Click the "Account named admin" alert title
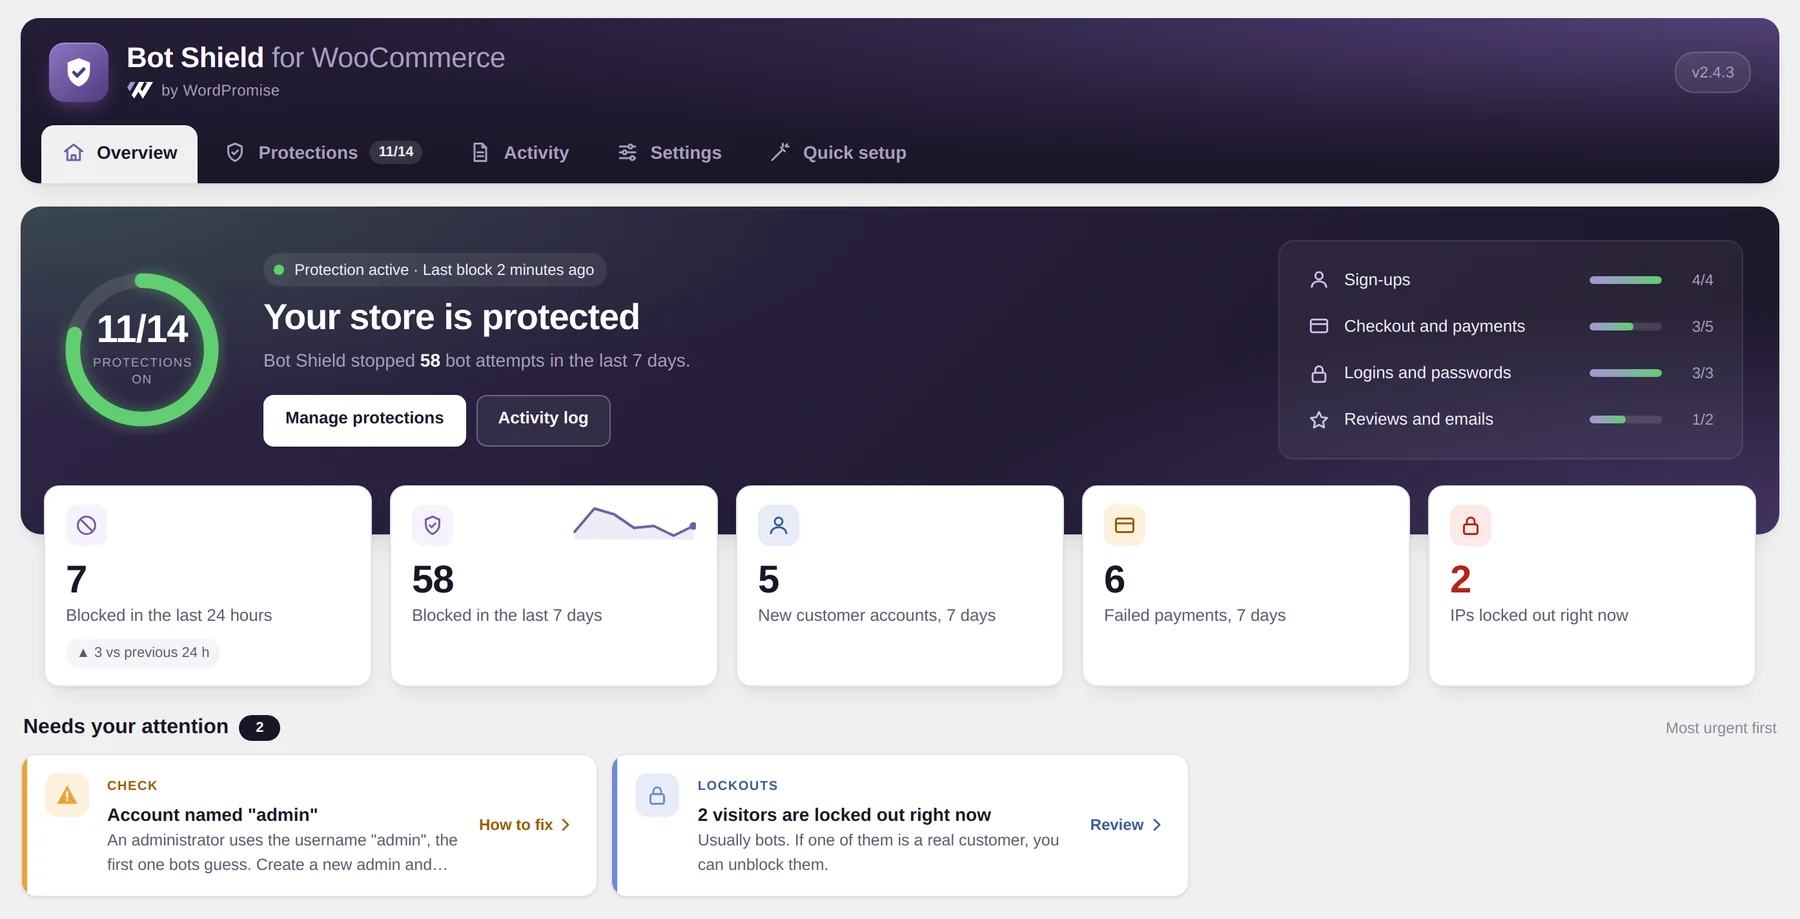 212,815
